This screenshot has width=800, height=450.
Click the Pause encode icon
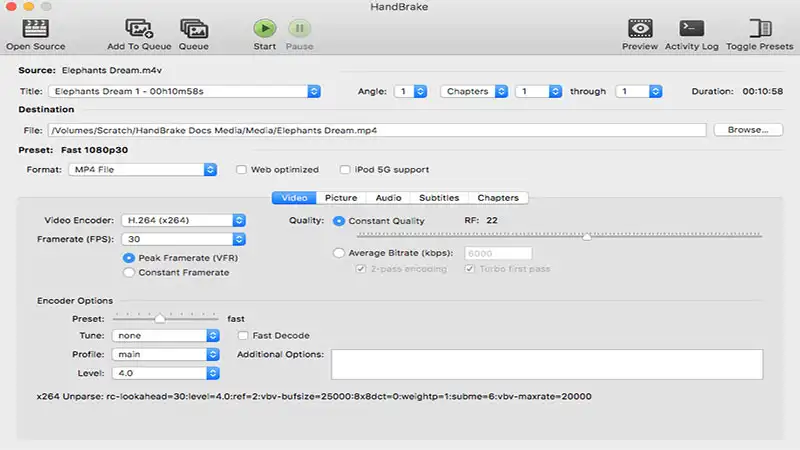click(x=299, y=28)
